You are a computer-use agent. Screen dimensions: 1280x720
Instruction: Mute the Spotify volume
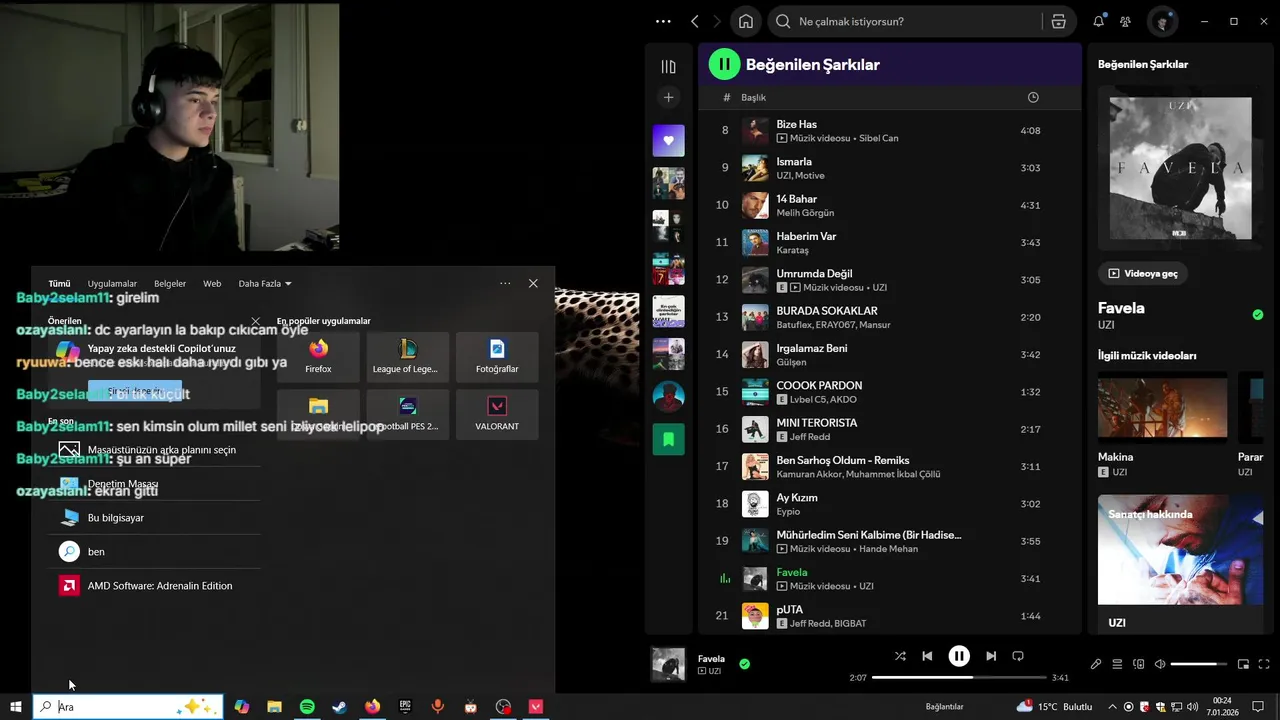[1160, 664]
